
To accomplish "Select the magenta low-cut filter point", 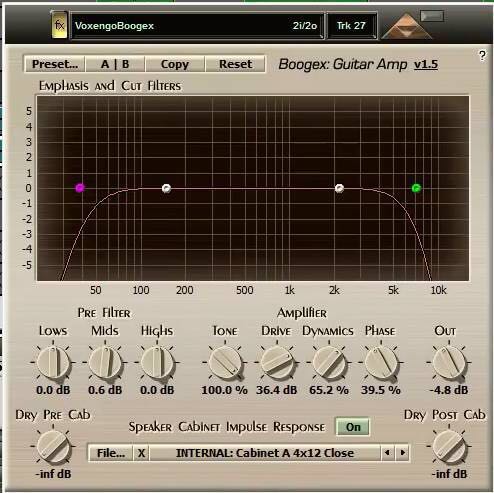I will point(80,188).
